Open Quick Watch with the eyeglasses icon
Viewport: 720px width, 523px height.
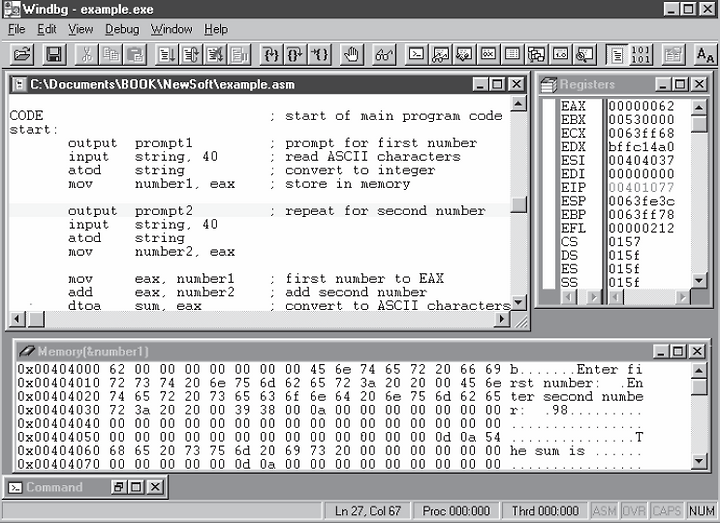point(384,55)
